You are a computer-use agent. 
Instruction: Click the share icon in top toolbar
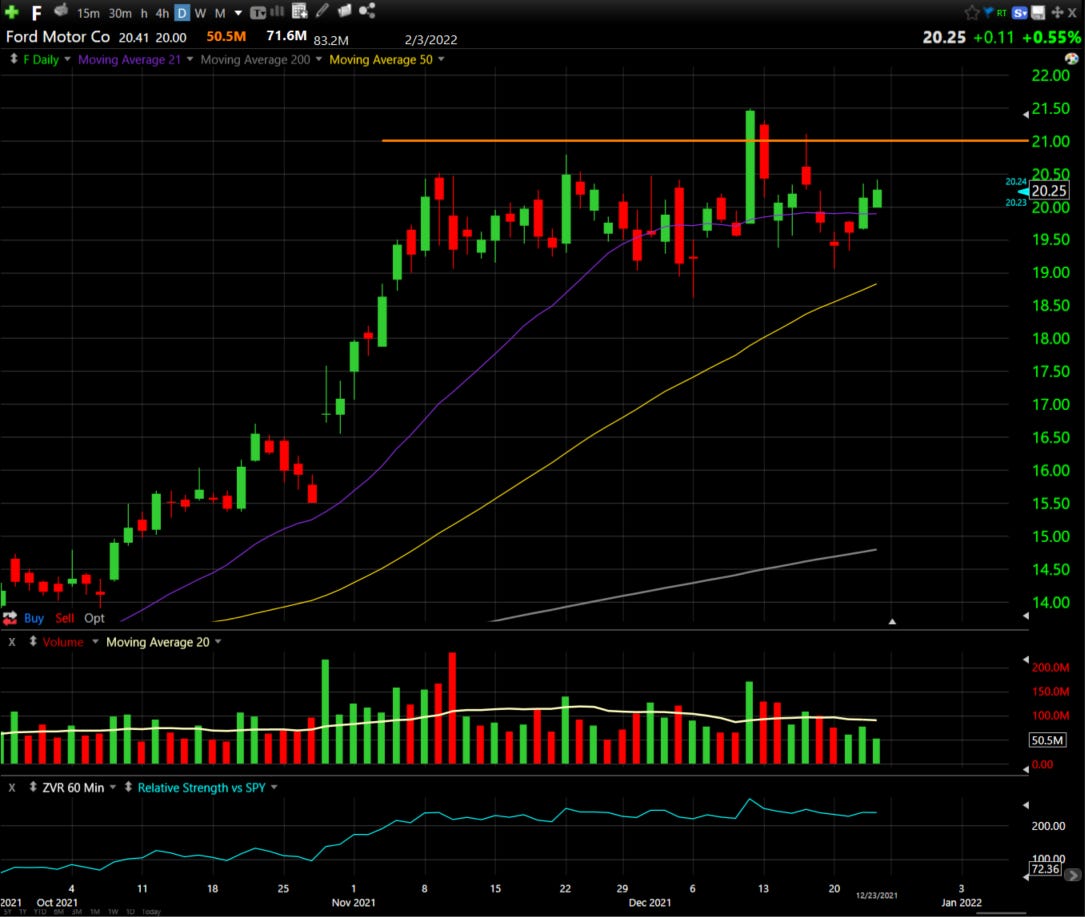(x=367, y=10)
